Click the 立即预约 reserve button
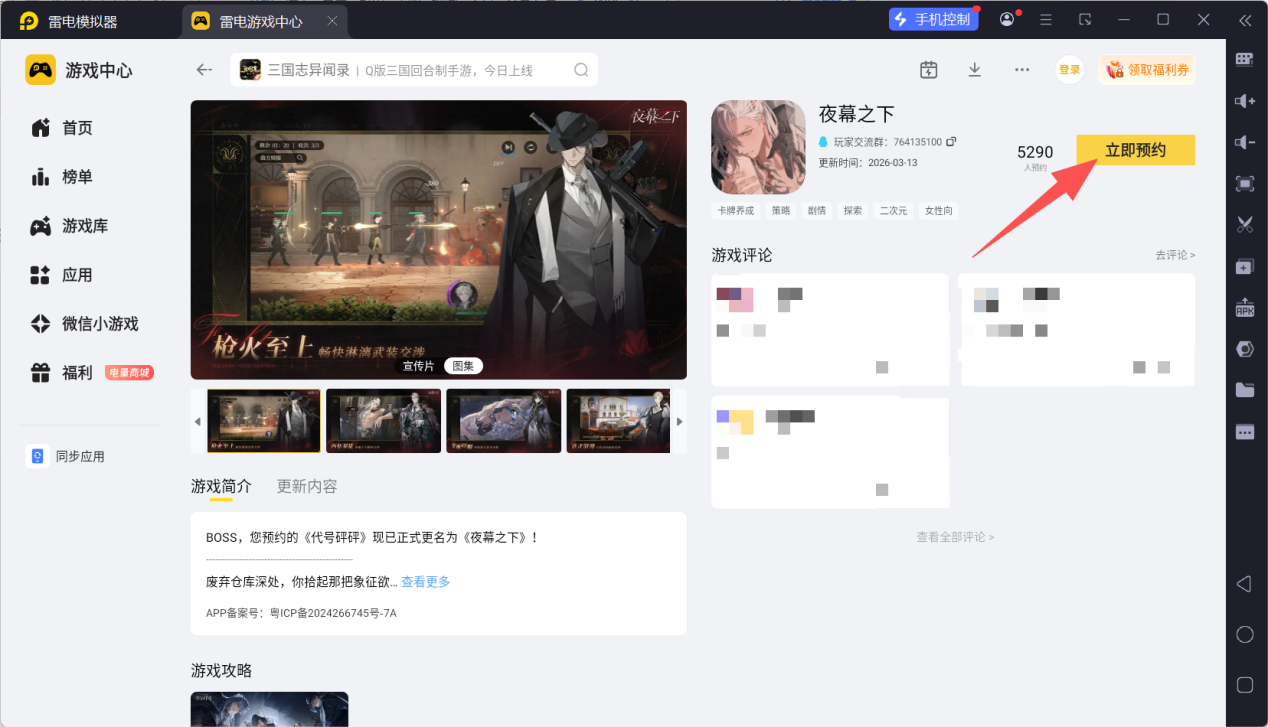The image size is (1268, 727). pyautogui.click(x=1136, y=150)
